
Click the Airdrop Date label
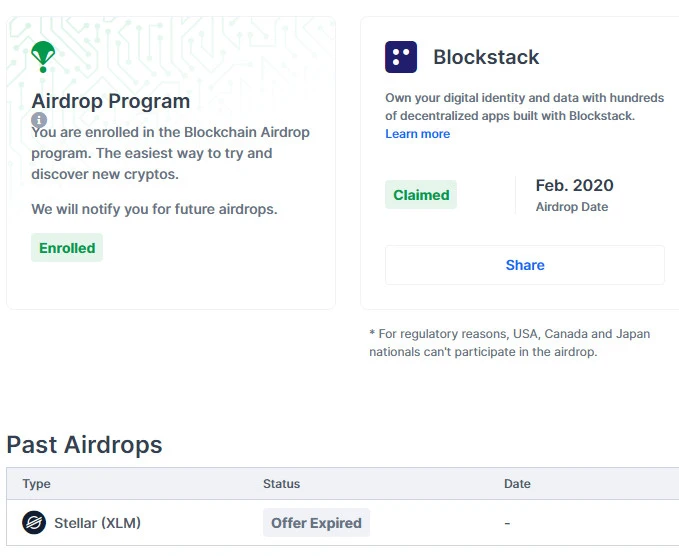[x=572, y=207]
